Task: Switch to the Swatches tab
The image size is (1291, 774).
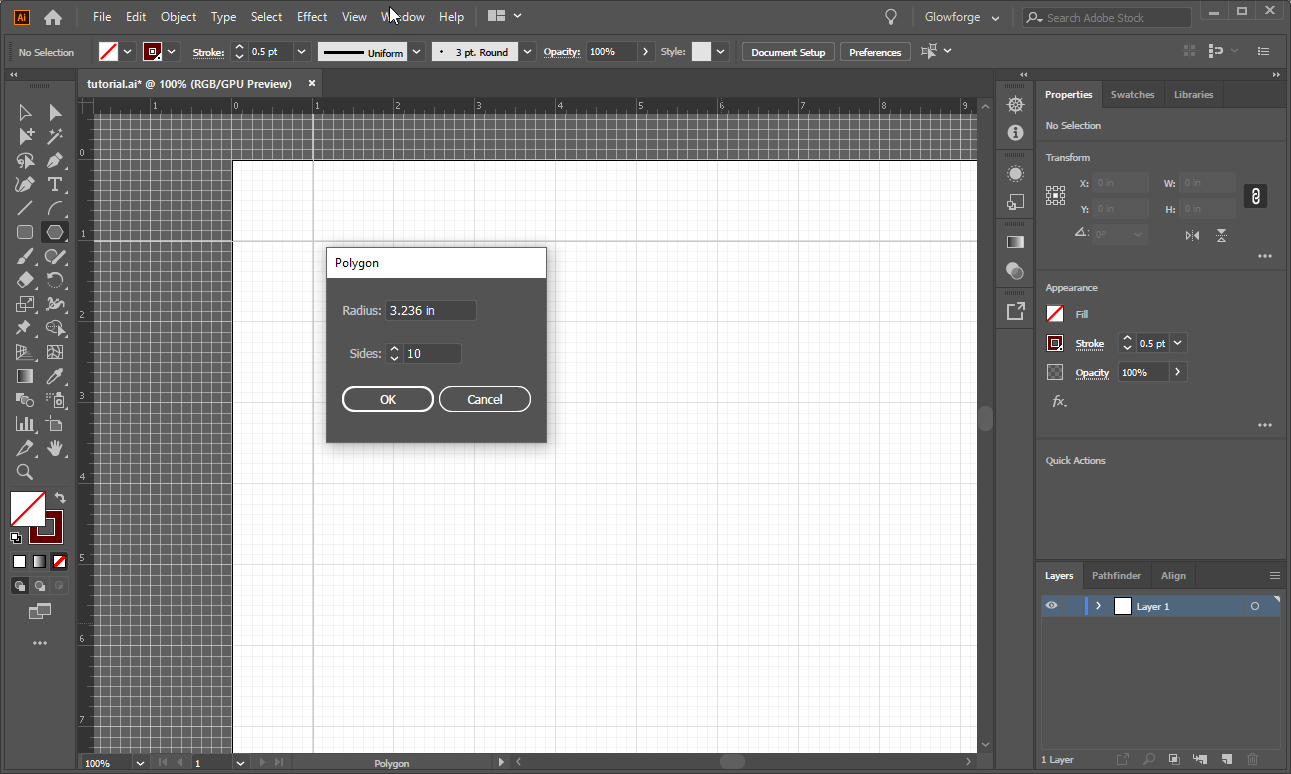Action: click(1133, 94)
